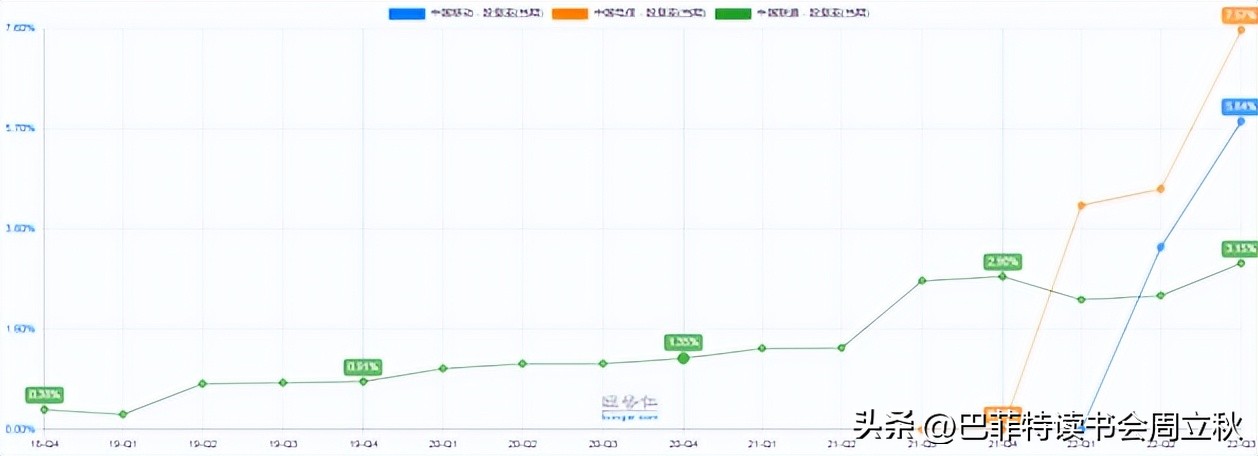
Task: Toggle the orange 中国电信 legend series
Action: click(630, 13)
